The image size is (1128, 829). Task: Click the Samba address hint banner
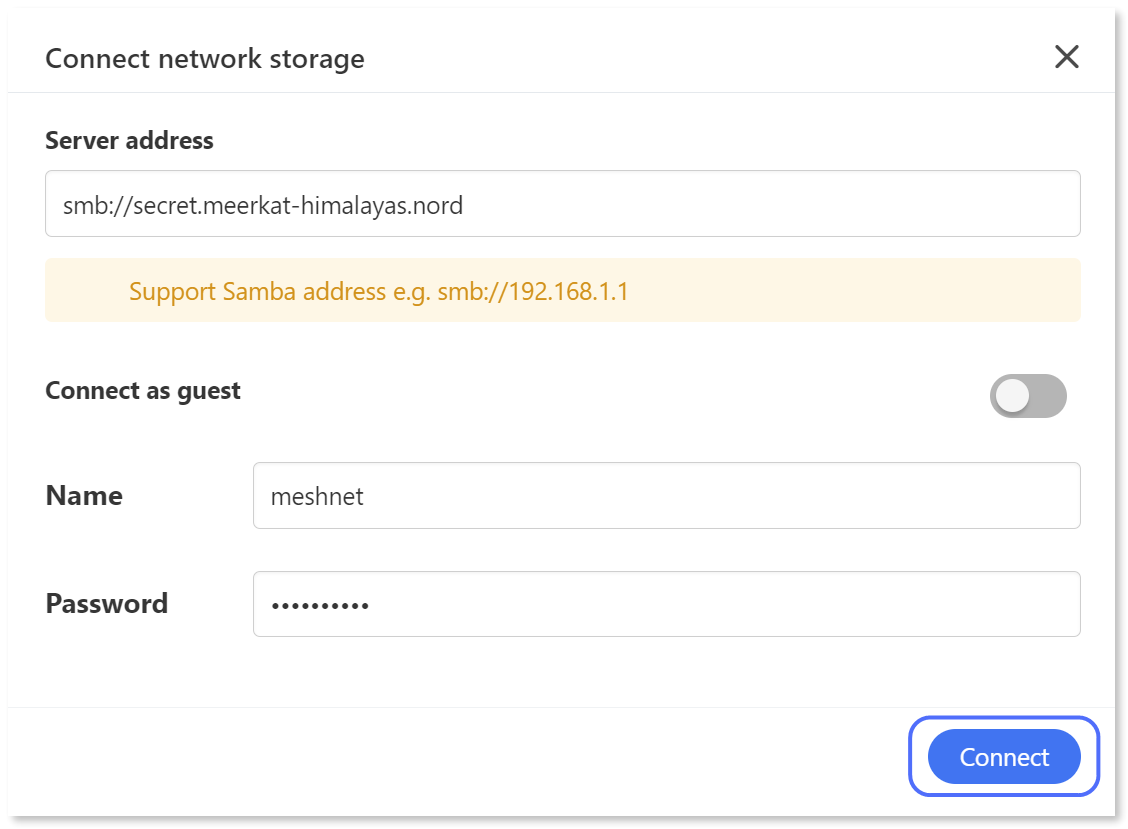pyautogui.click(x=562, y=290)
